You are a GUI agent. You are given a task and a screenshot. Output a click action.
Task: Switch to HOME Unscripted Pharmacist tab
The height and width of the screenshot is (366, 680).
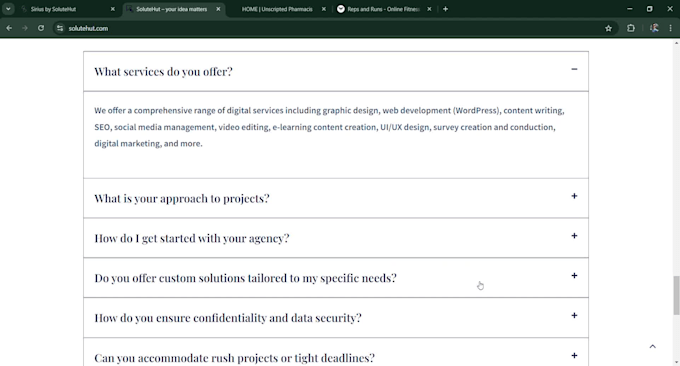[x=278, y=9]
